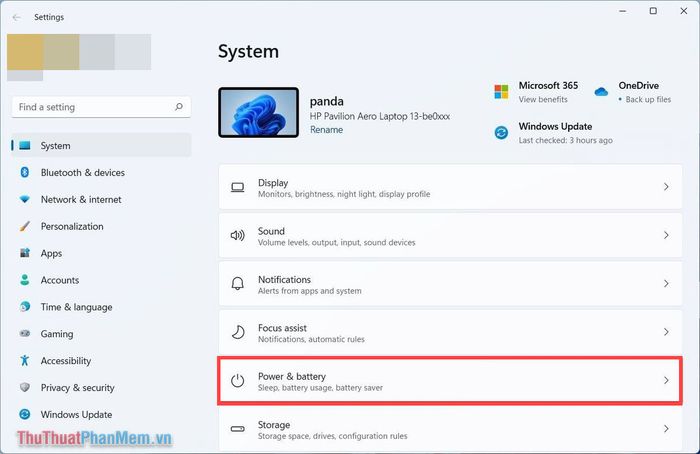Select Apps in the sidebar menu
The width and height of the screenshot is (700, 454).
click(51, 254)
